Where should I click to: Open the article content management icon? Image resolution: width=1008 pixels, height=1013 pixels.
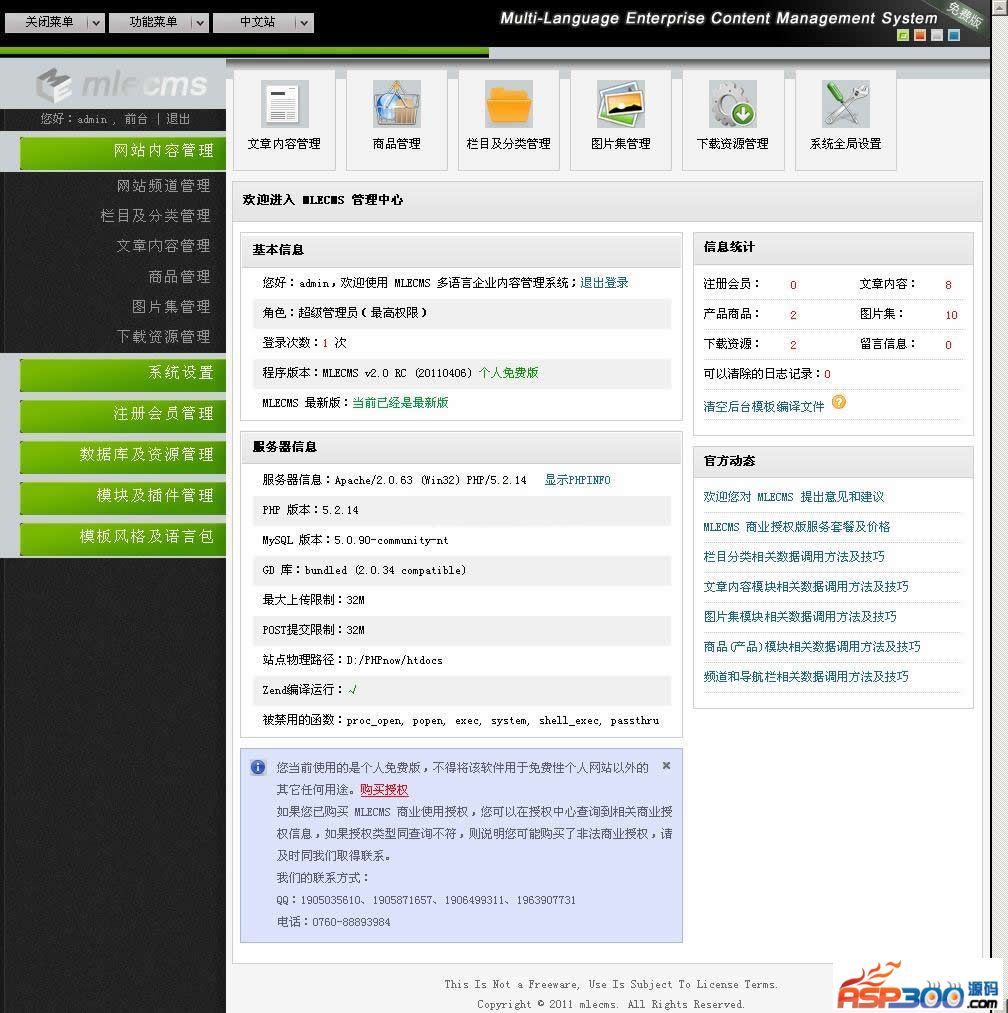(284, 105)
